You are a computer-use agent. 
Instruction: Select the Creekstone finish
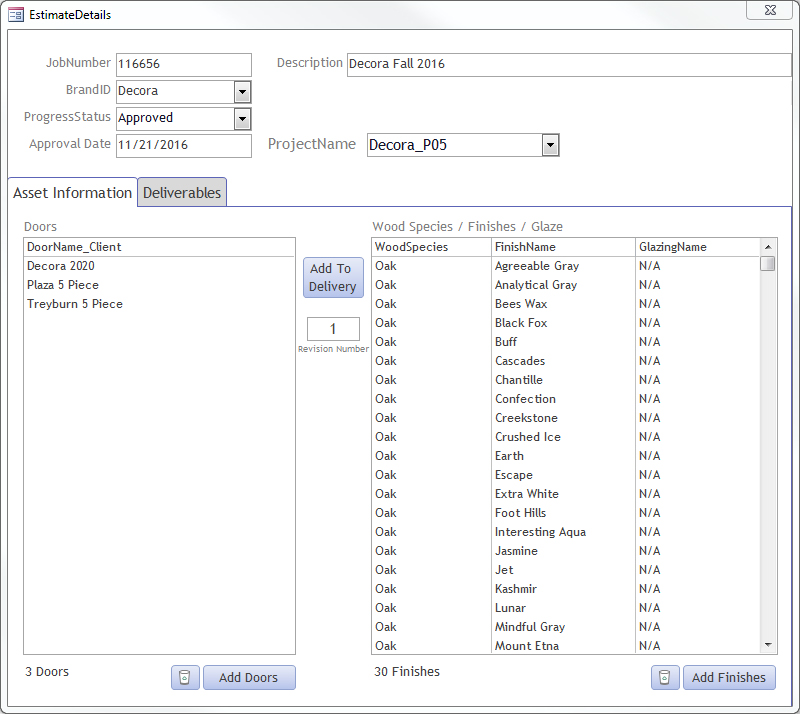pos(566,417)
